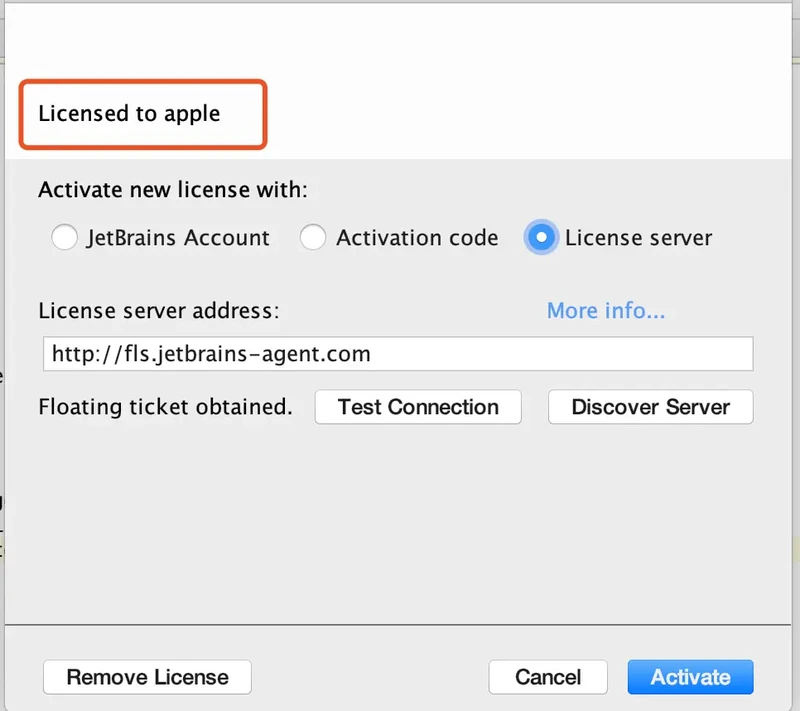Click the 'License server' label text
The width and height of the screenshot is (800, 711).
click(638, 238)
